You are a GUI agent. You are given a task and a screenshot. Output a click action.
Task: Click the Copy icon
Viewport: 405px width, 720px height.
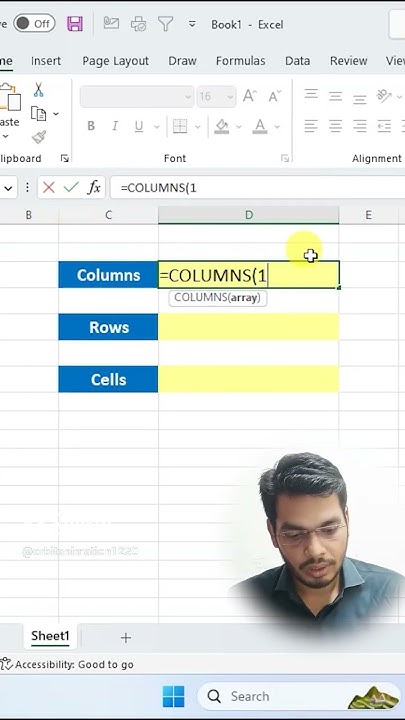tap(39, 113)
